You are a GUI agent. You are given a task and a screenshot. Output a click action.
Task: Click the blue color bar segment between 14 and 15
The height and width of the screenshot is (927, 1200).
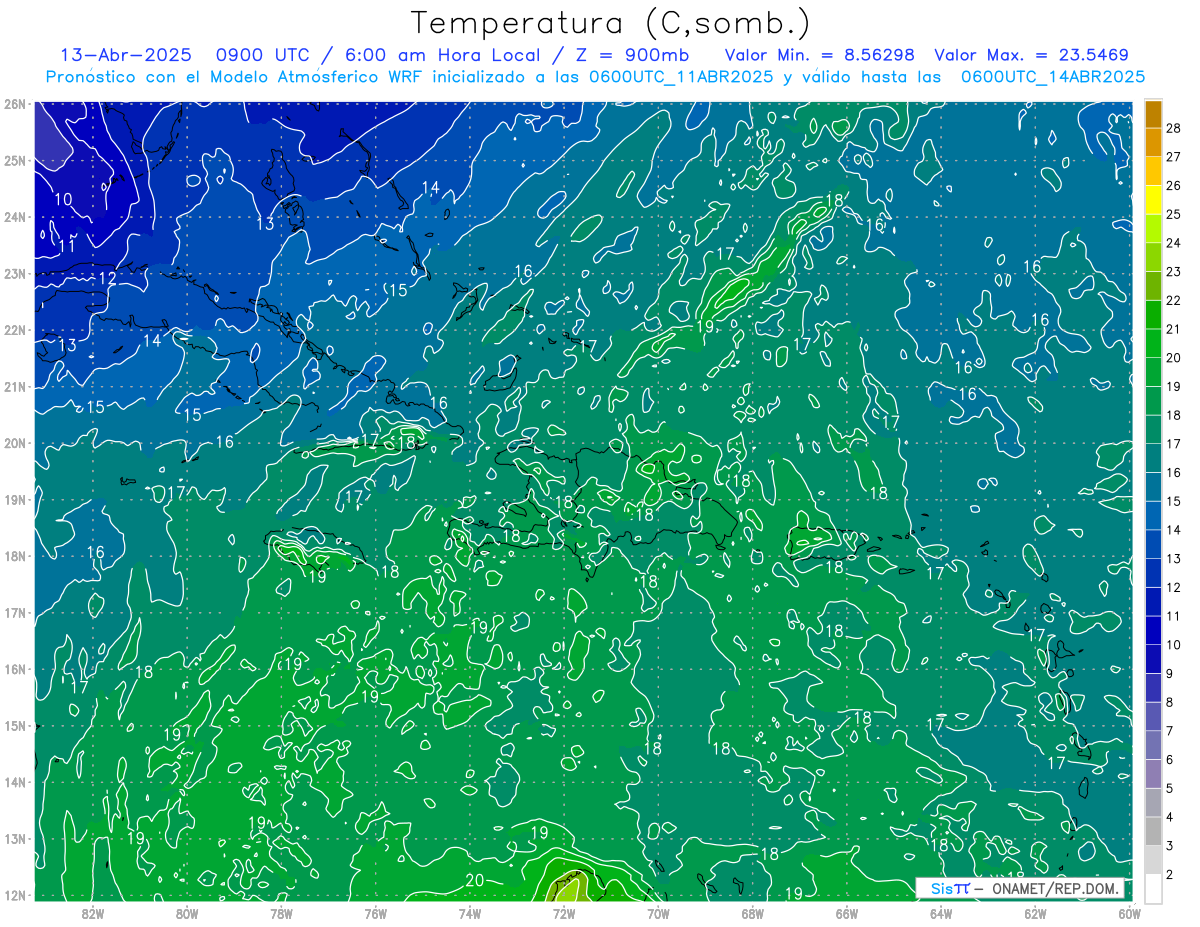click(1153, 515)
